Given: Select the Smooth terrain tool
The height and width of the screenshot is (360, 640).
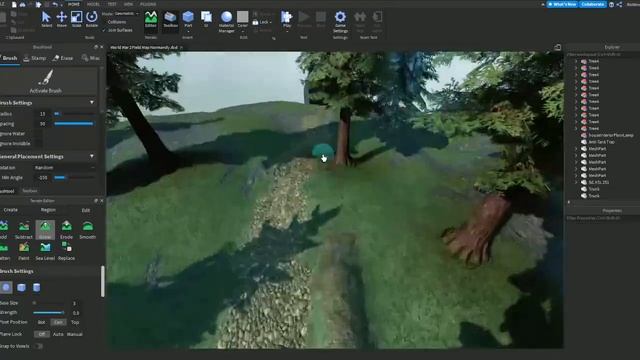Looking at the screenshot, I should (x=87, y=230).
